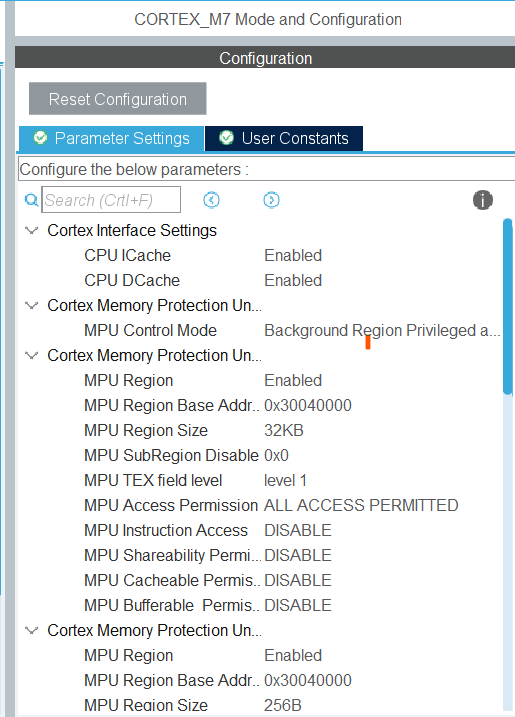This screenshot has width=515, height=717.
Task: Change CPU DCache Enabled value
Action: [293, 280]
